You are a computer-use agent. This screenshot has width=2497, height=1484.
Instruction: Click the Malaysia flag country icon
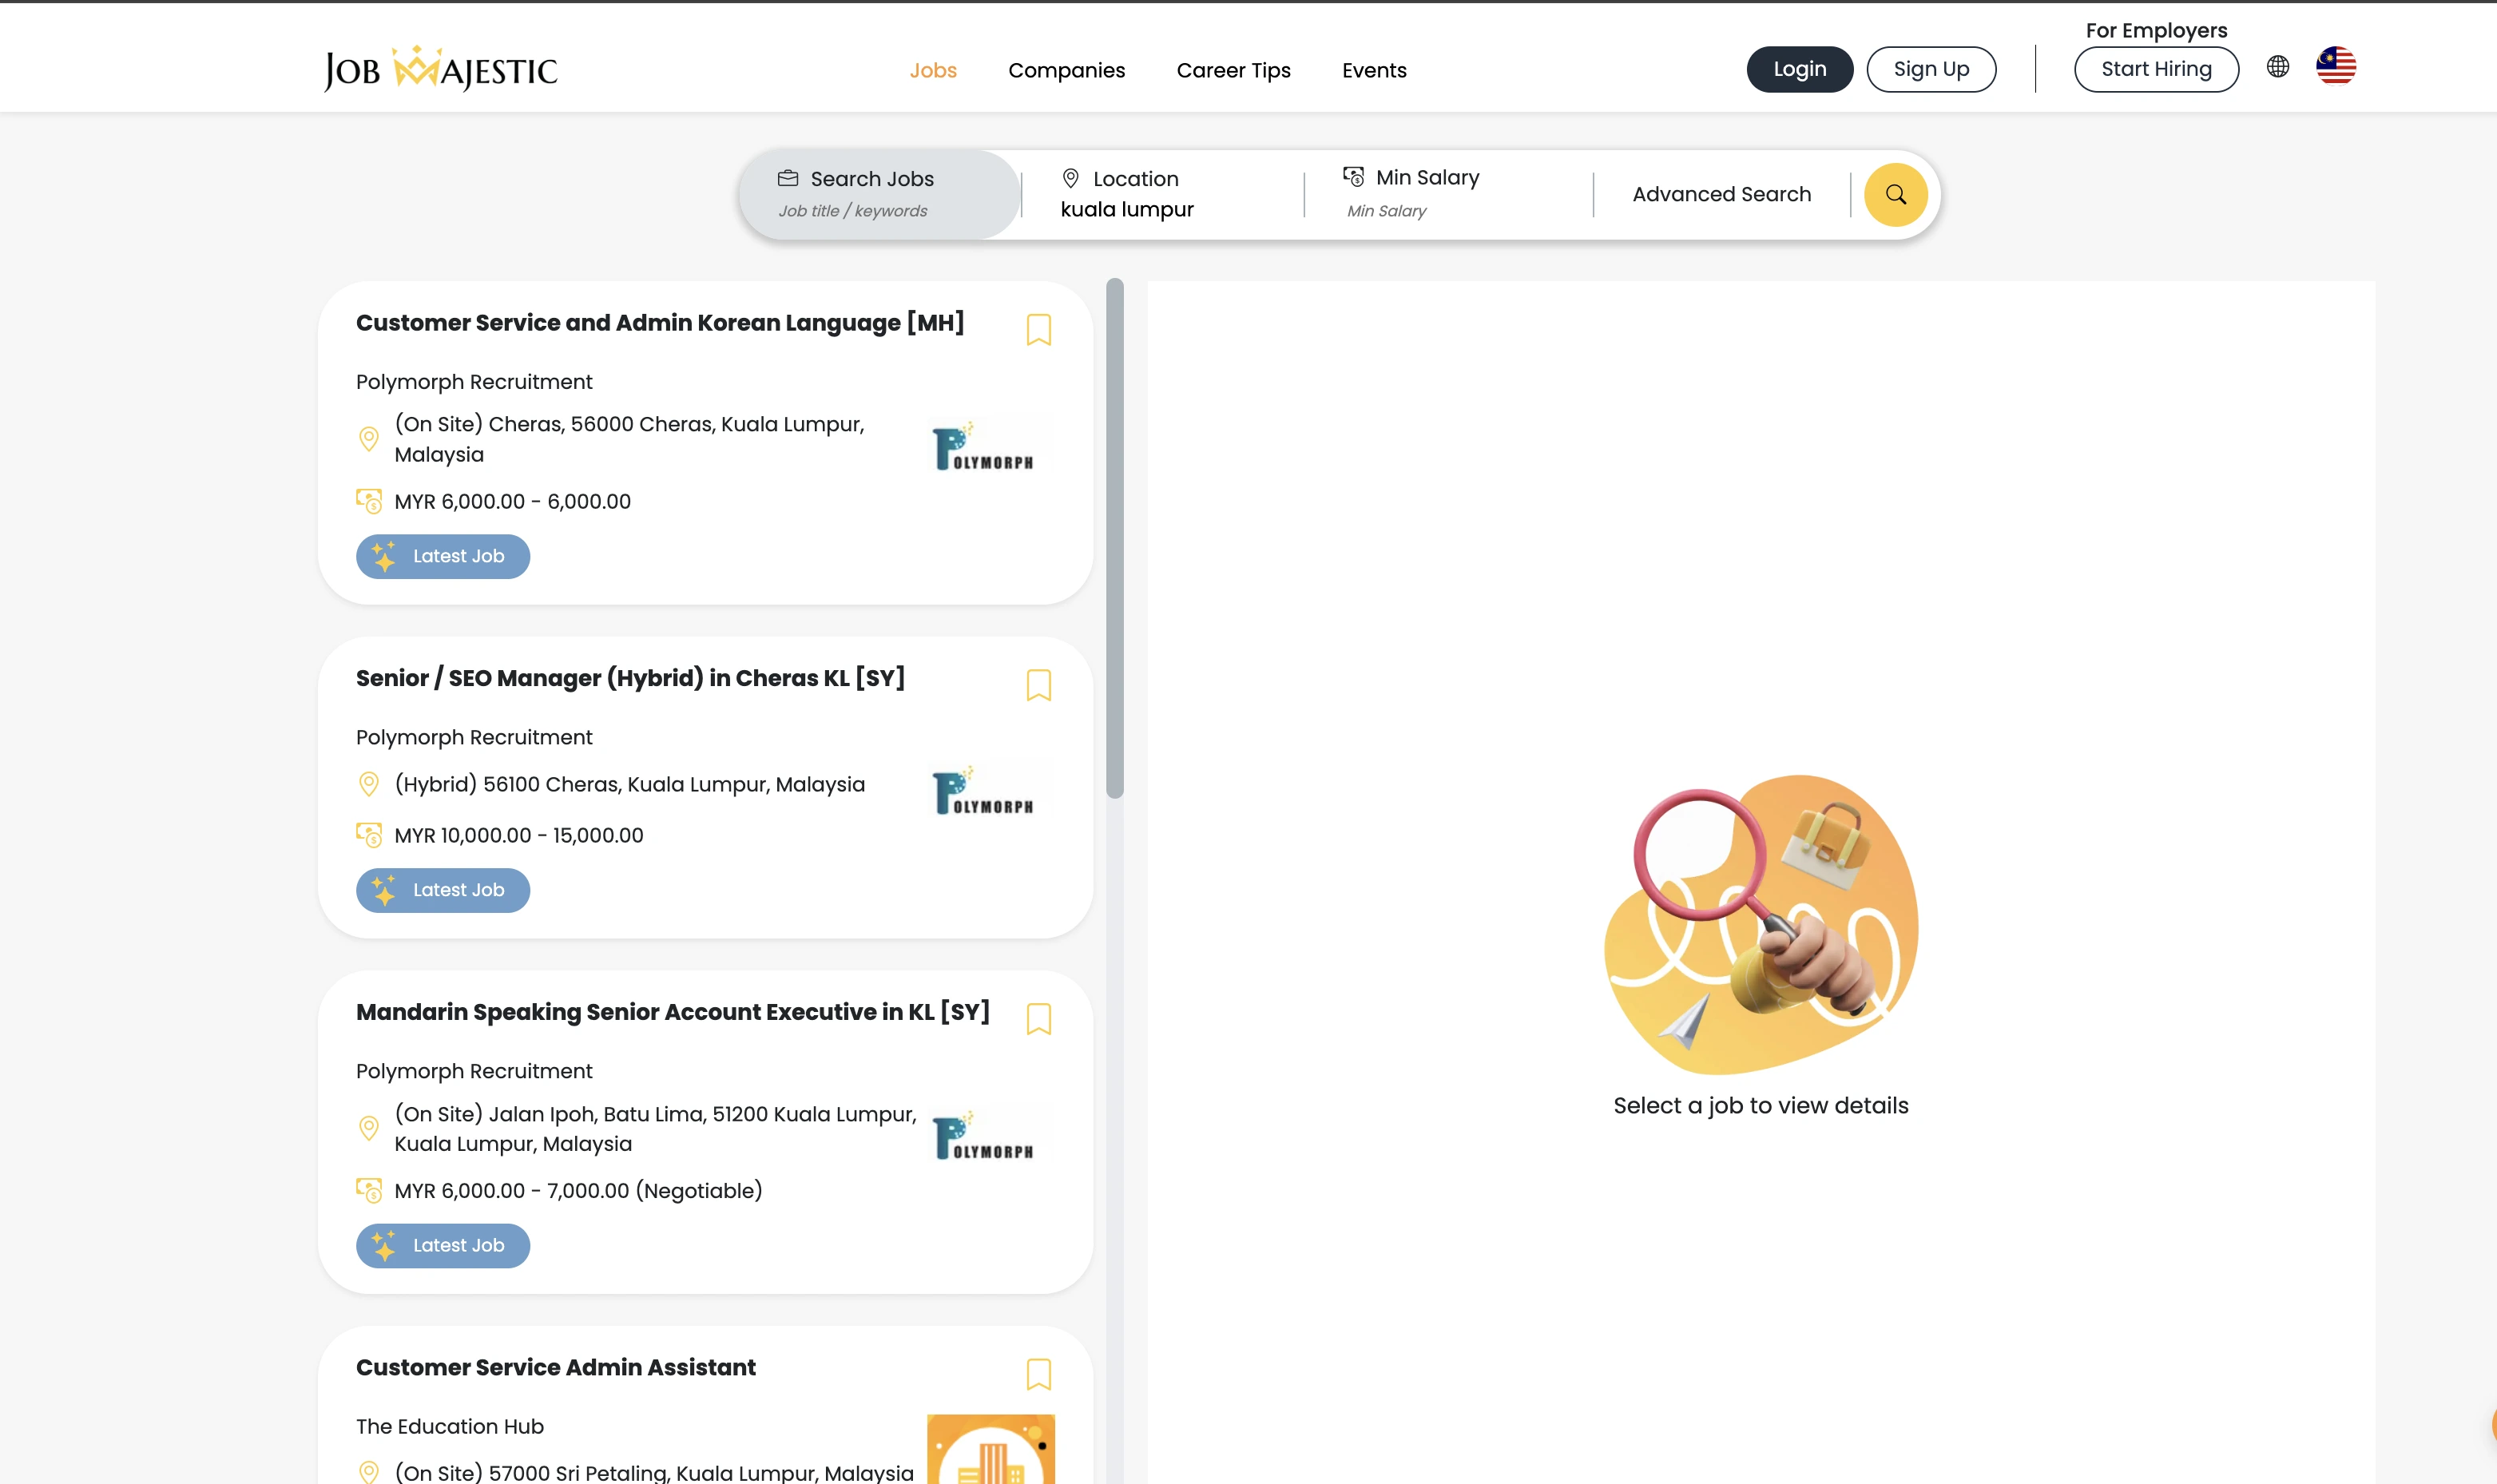2335,66
